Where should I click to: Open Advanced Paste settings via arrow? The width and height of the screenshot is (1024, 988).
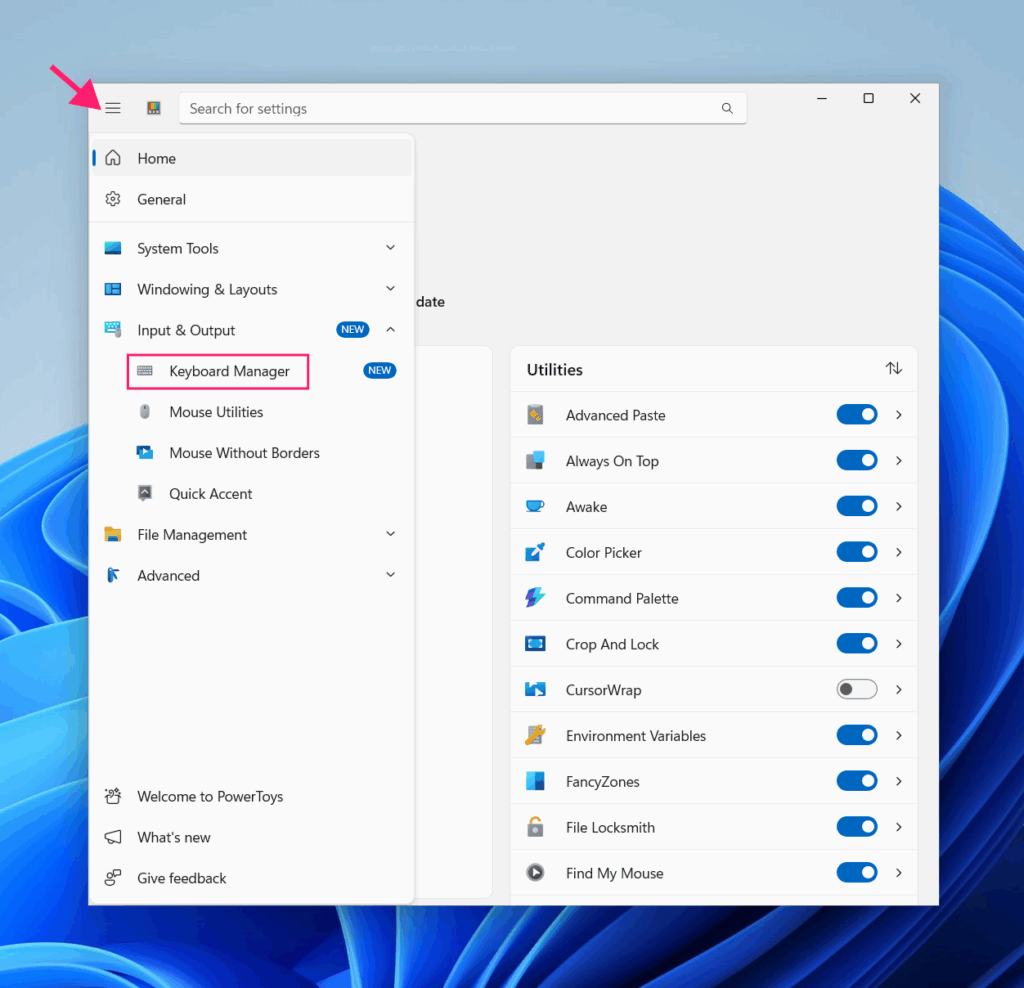[x=899, y=415]
